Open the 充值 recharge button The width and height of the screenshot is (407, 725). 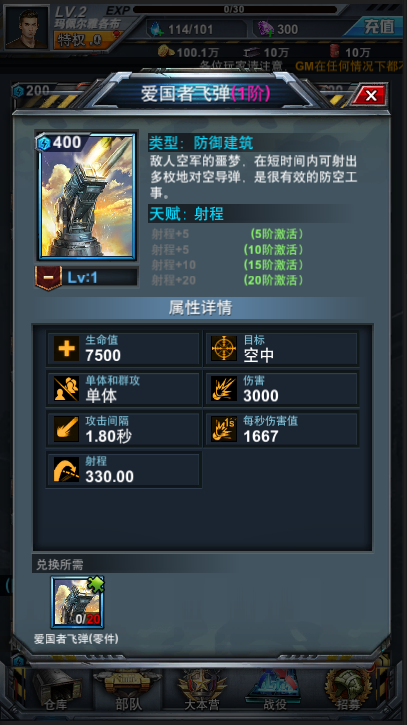tap(378, 26)
